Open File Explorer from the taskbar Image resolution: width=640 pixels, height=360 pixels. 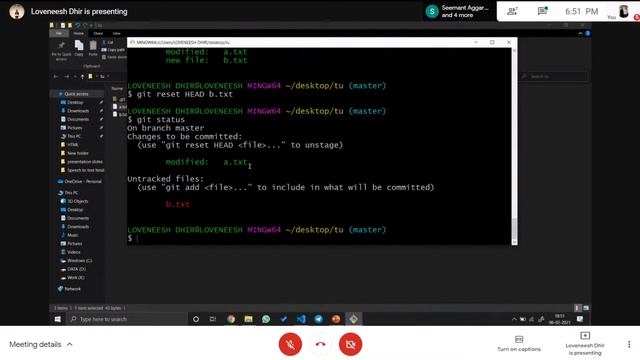[x=248, y=319]
